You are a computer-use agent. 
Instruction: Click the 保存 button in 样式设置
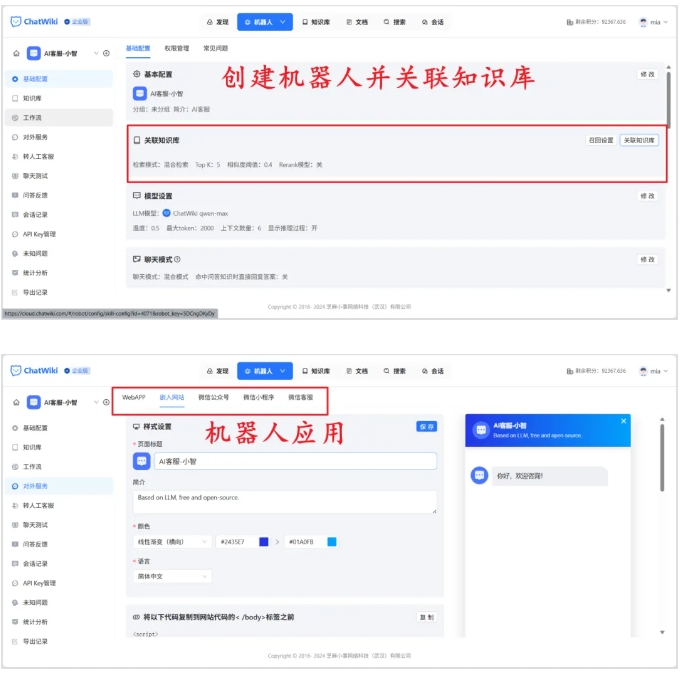pyautogui.click(x=426, y=427)
